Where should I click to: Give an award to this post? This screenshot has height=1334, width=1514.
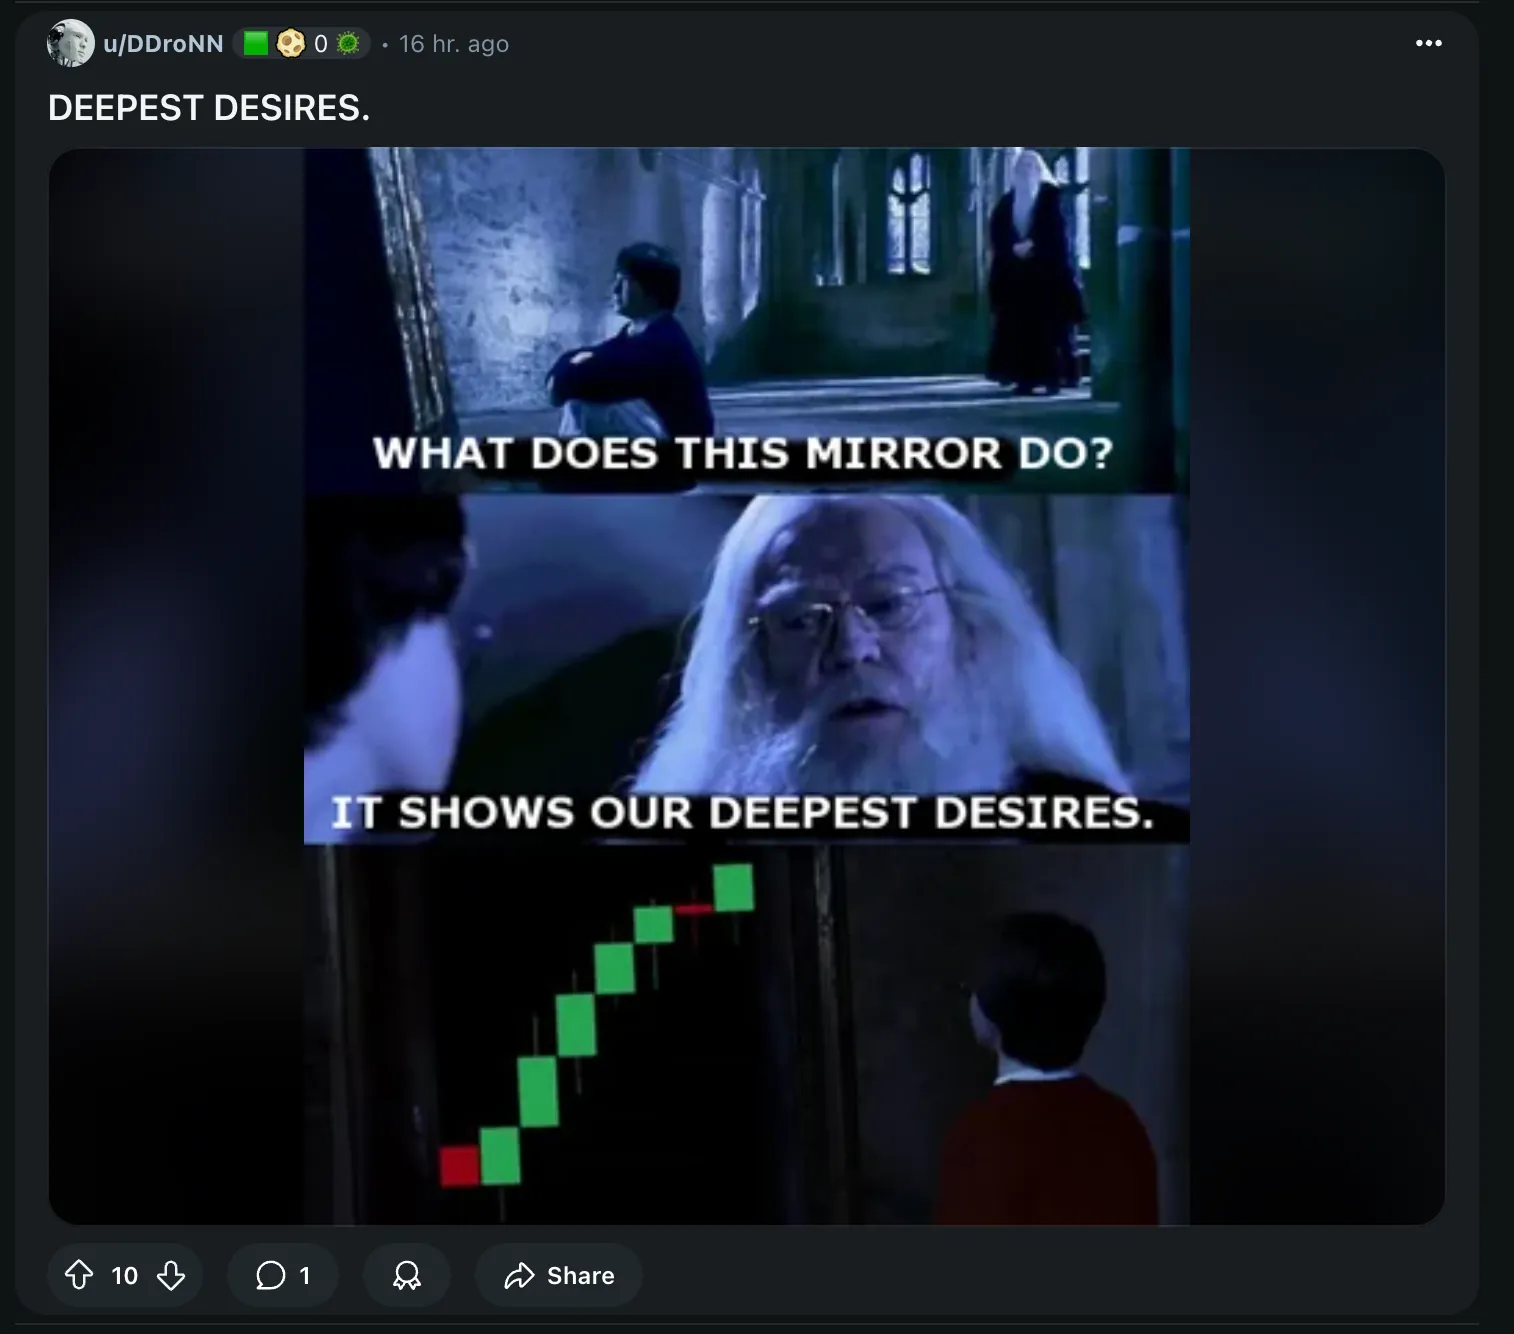(407, 1275)
